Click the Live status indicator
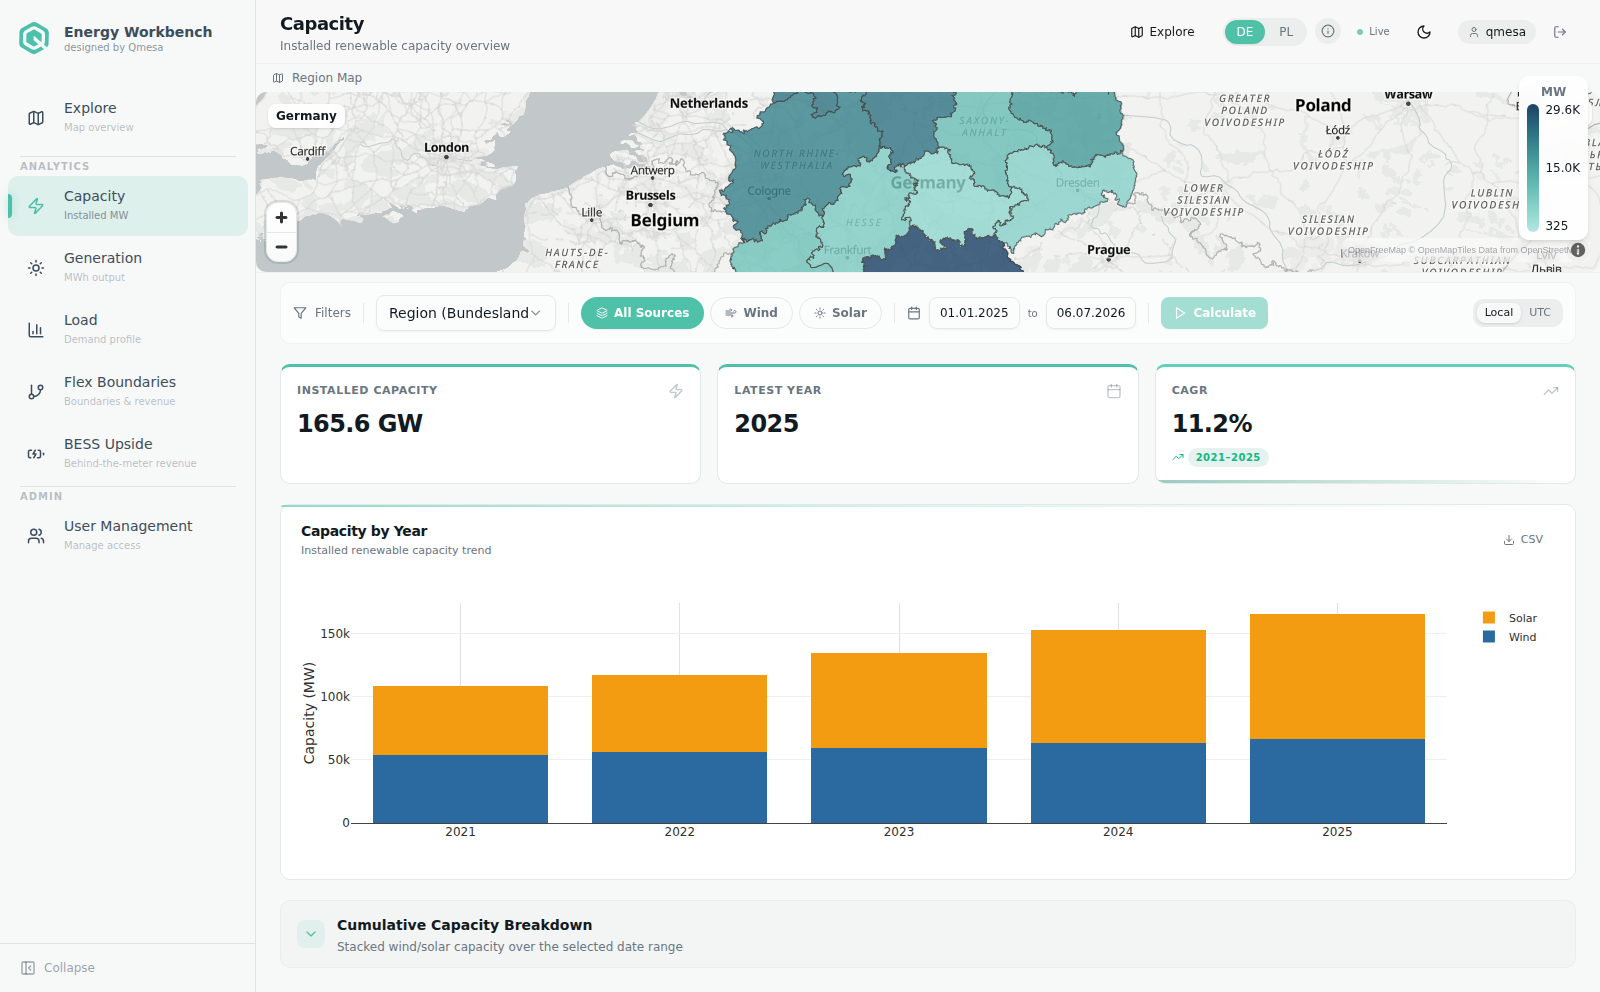 point(1373,32)
